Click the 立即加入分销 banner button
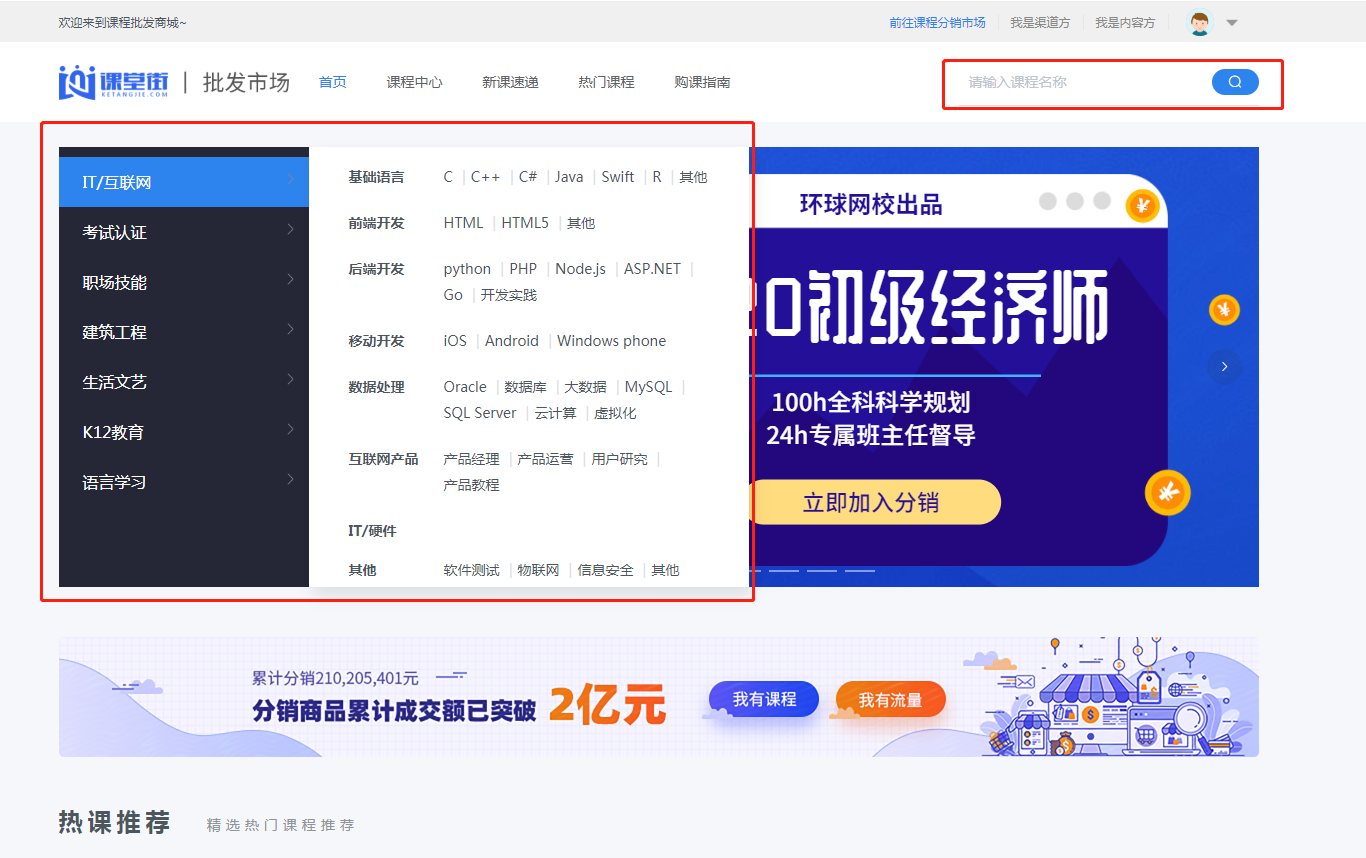The width and height of the screenshot is (1366, 858). pos(872,502)
